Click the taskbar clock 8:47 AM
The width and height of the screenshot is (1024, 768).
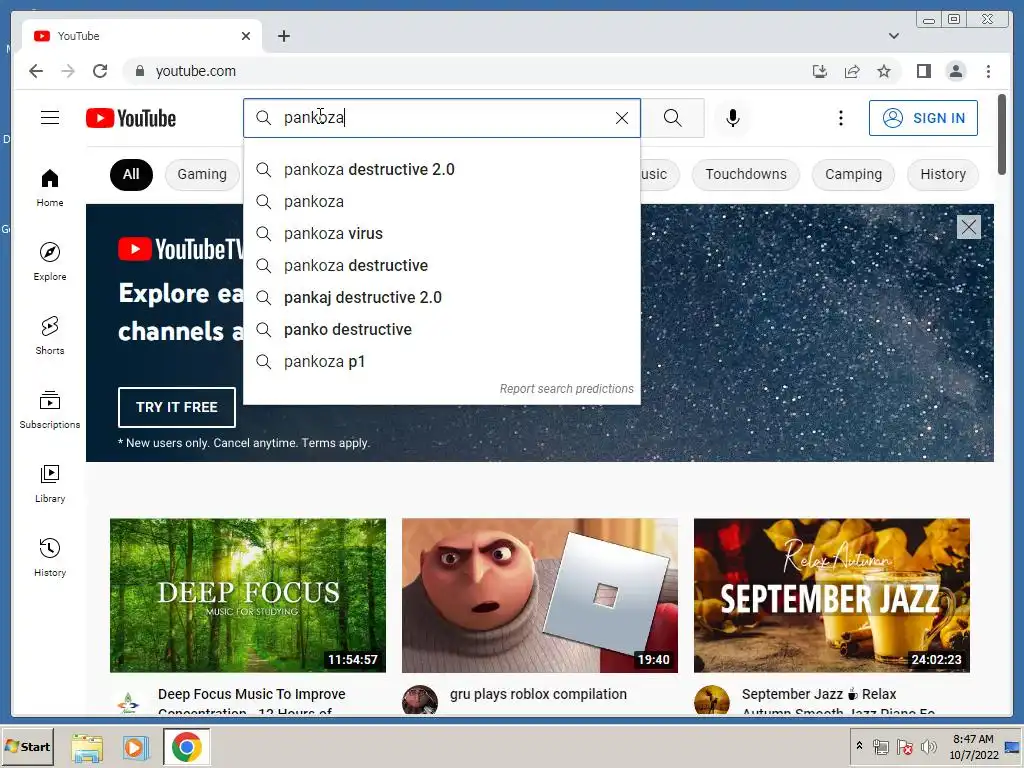[x=973, y=739]
